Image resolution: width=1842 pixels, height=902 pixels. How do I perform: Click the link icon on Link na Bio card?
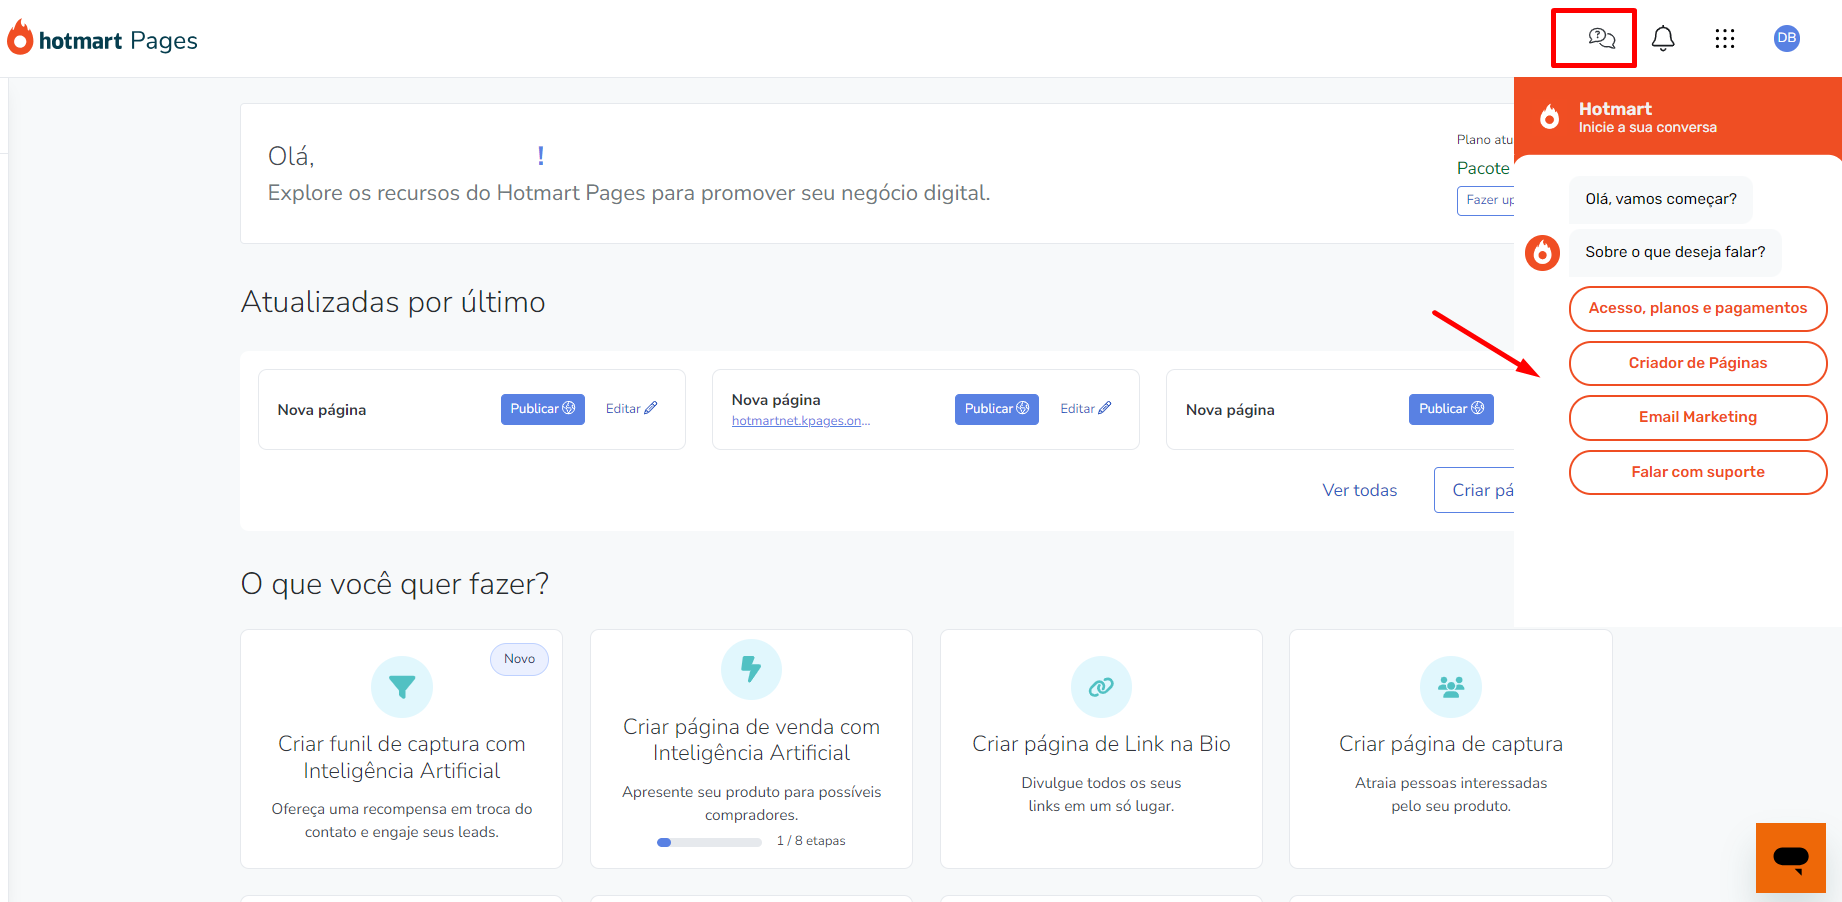tap(1101, 687)
